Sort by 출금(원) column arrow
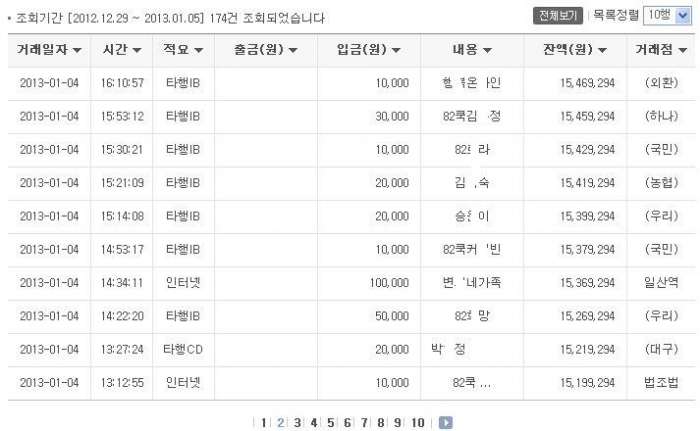This screenshot has height=431, width=700. click(293, 50)
